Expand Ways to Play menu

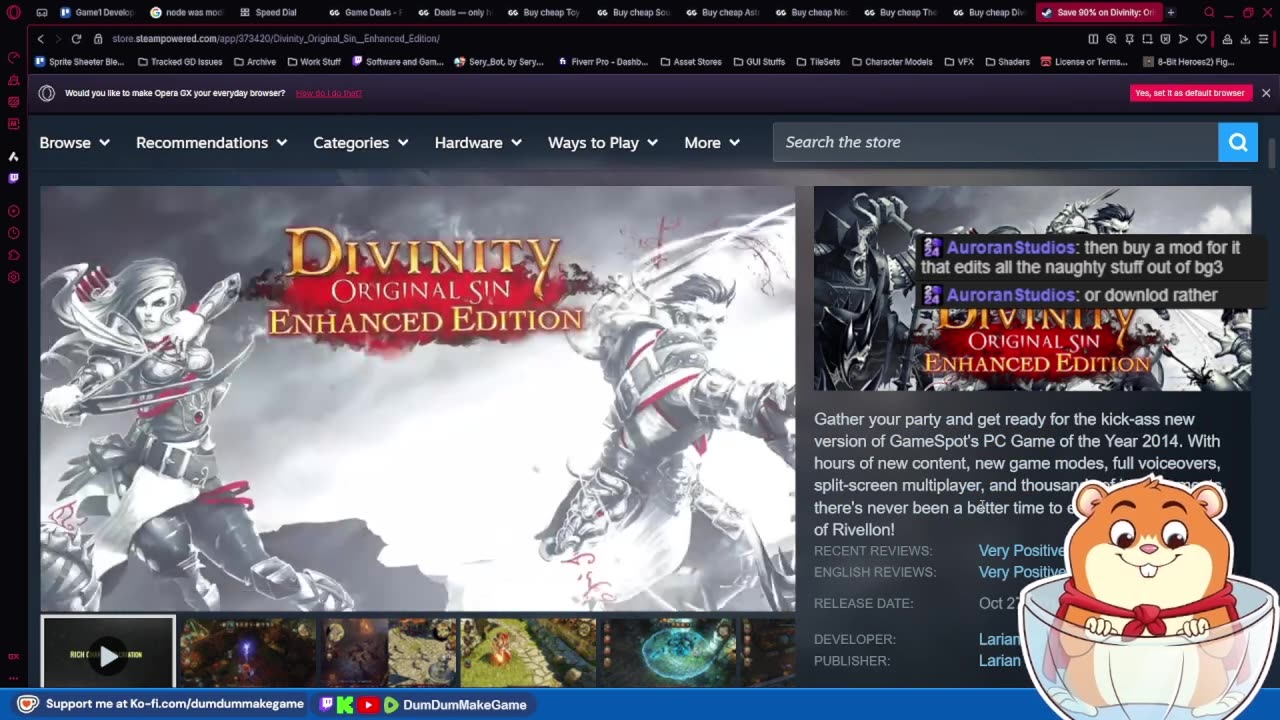[603, 143]
